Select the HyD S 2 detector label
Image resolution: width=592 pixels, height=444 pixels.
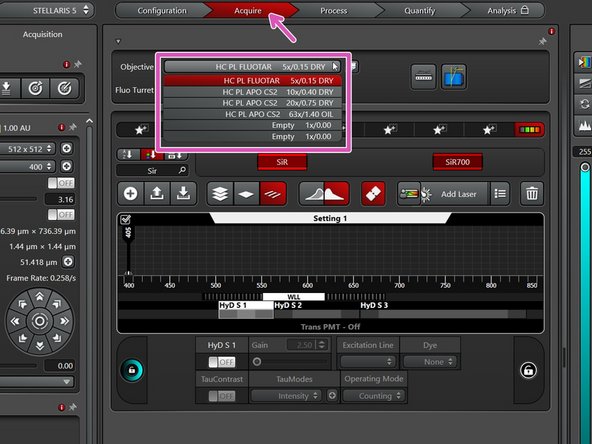coord(288,305)
